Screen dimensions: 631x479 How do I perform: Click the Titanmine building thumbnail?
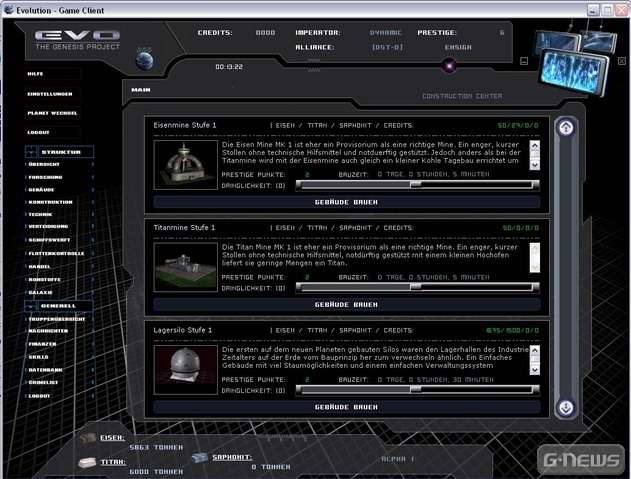click(186, 267)
